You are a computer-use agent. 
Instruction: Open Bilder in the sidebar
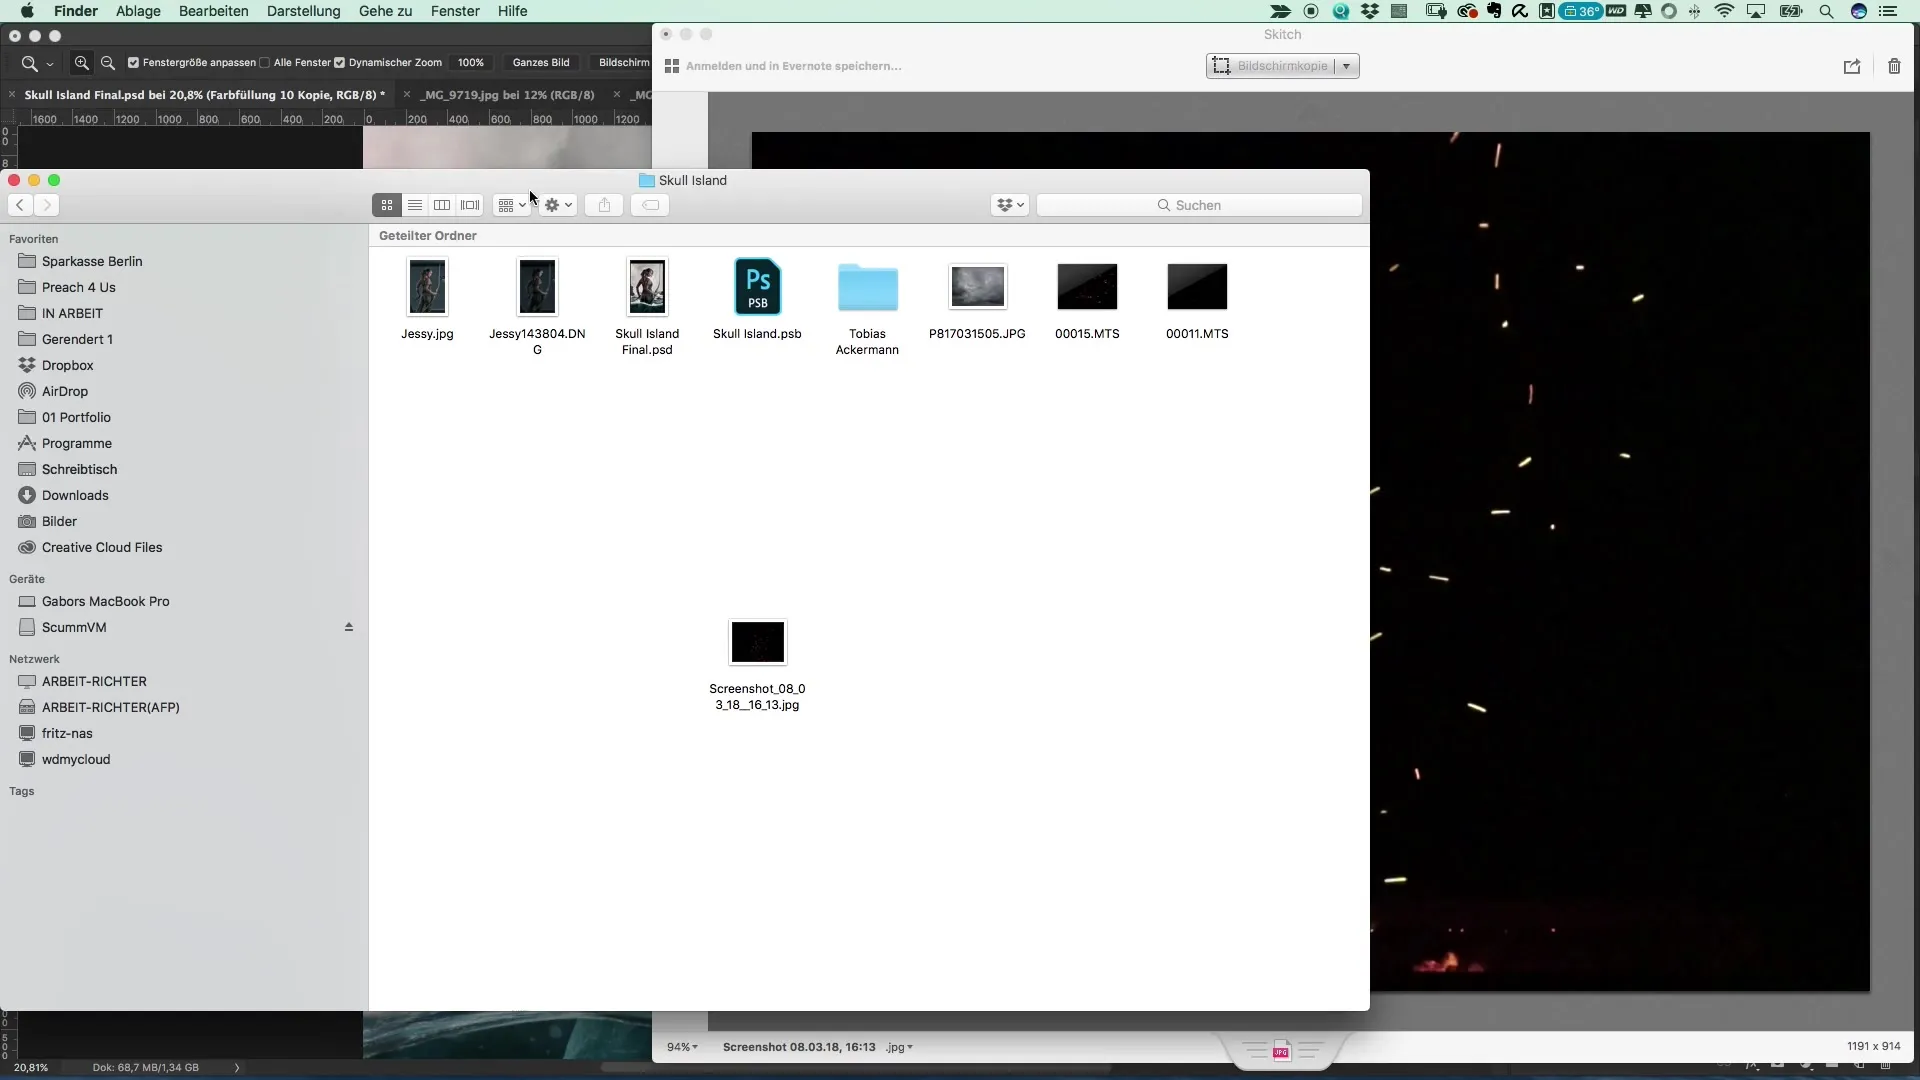pos(59,521)
